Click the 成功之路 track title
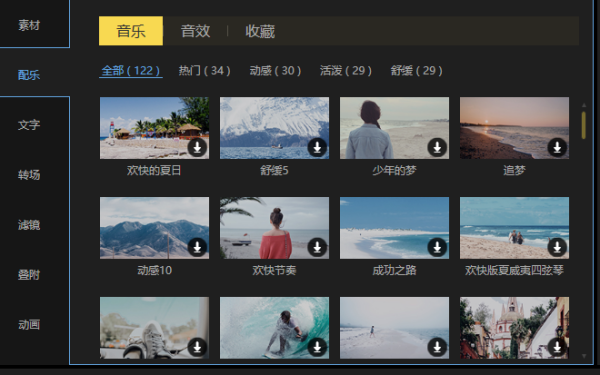 [395, 271]
